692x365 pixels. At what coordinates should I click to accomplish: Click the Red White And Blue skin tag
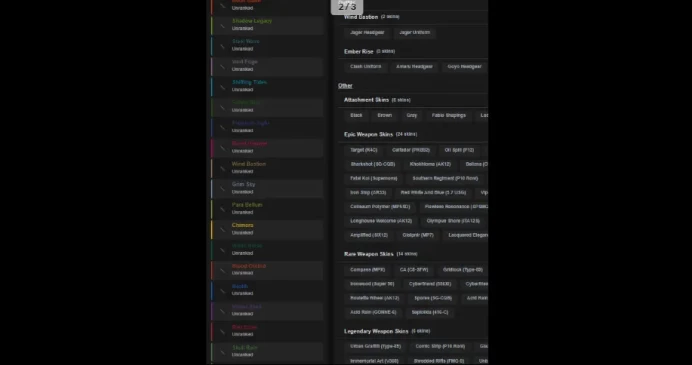point(433,193)
